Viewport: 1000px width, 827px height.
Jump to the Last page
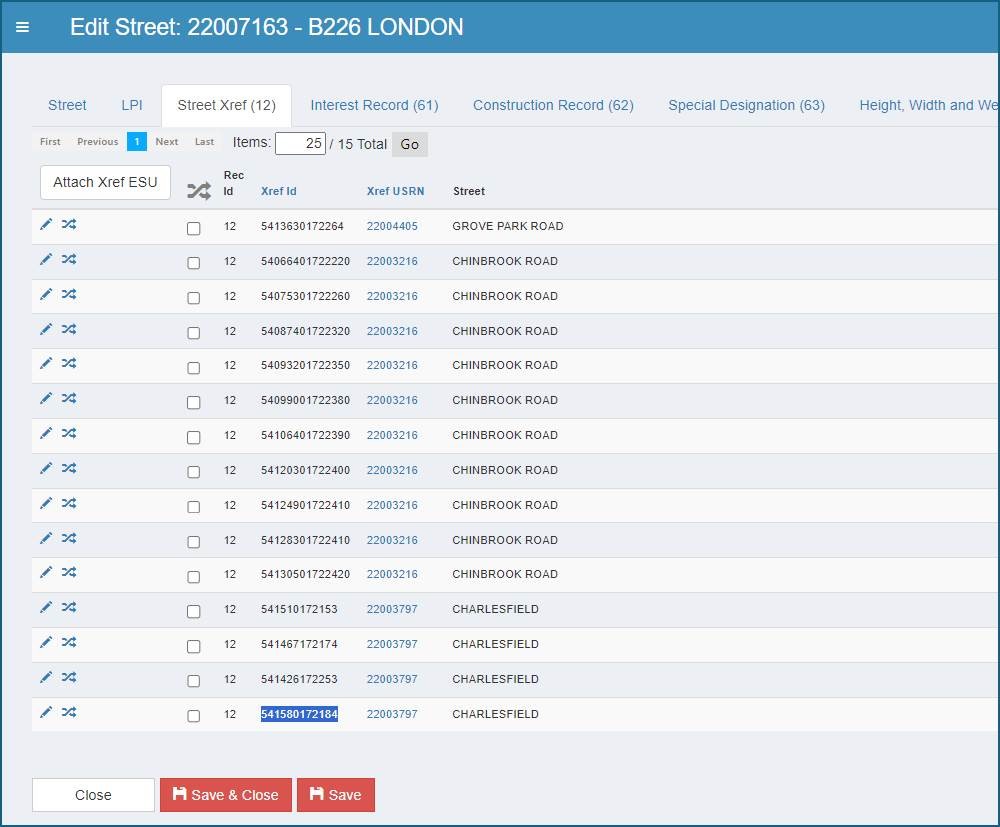(x=204, y=142)
